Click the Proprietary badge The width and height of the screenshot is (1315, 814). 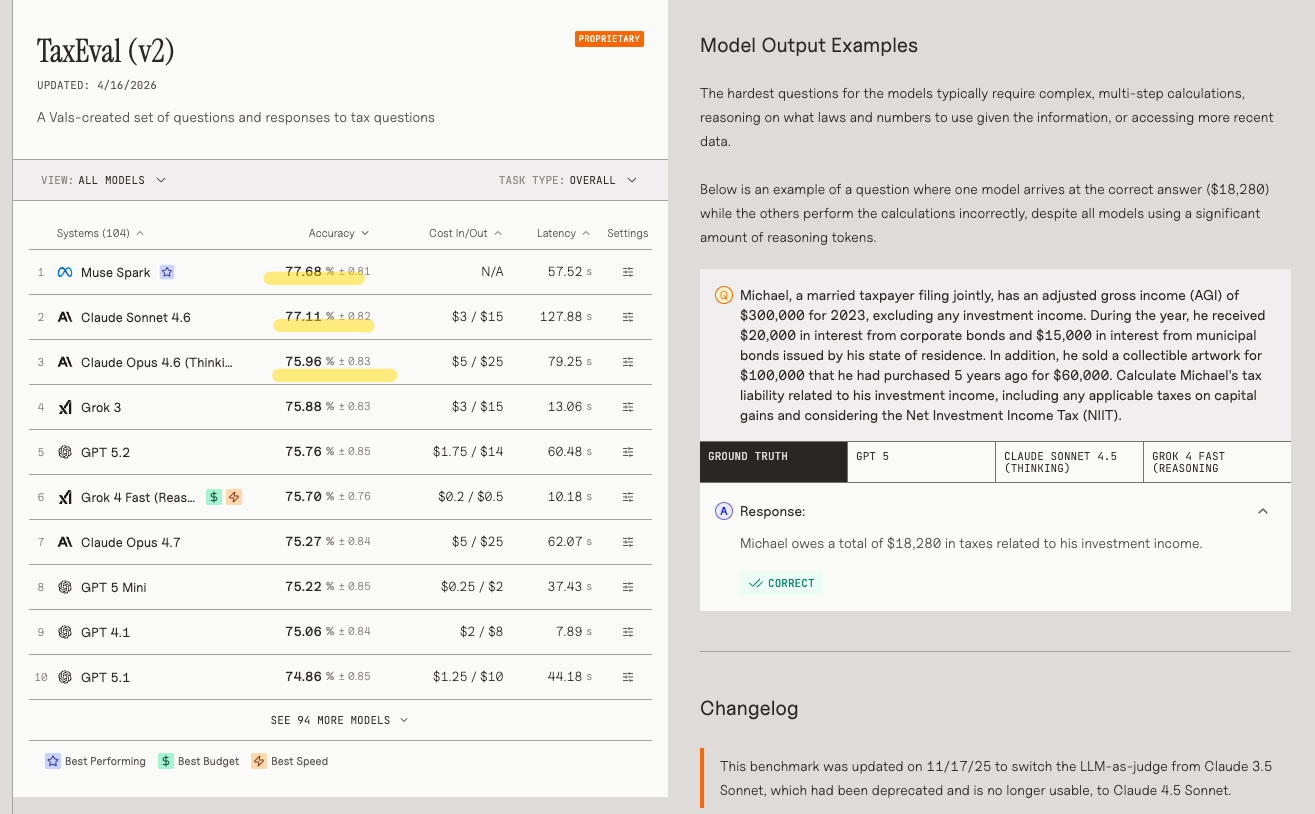[609, 39]
